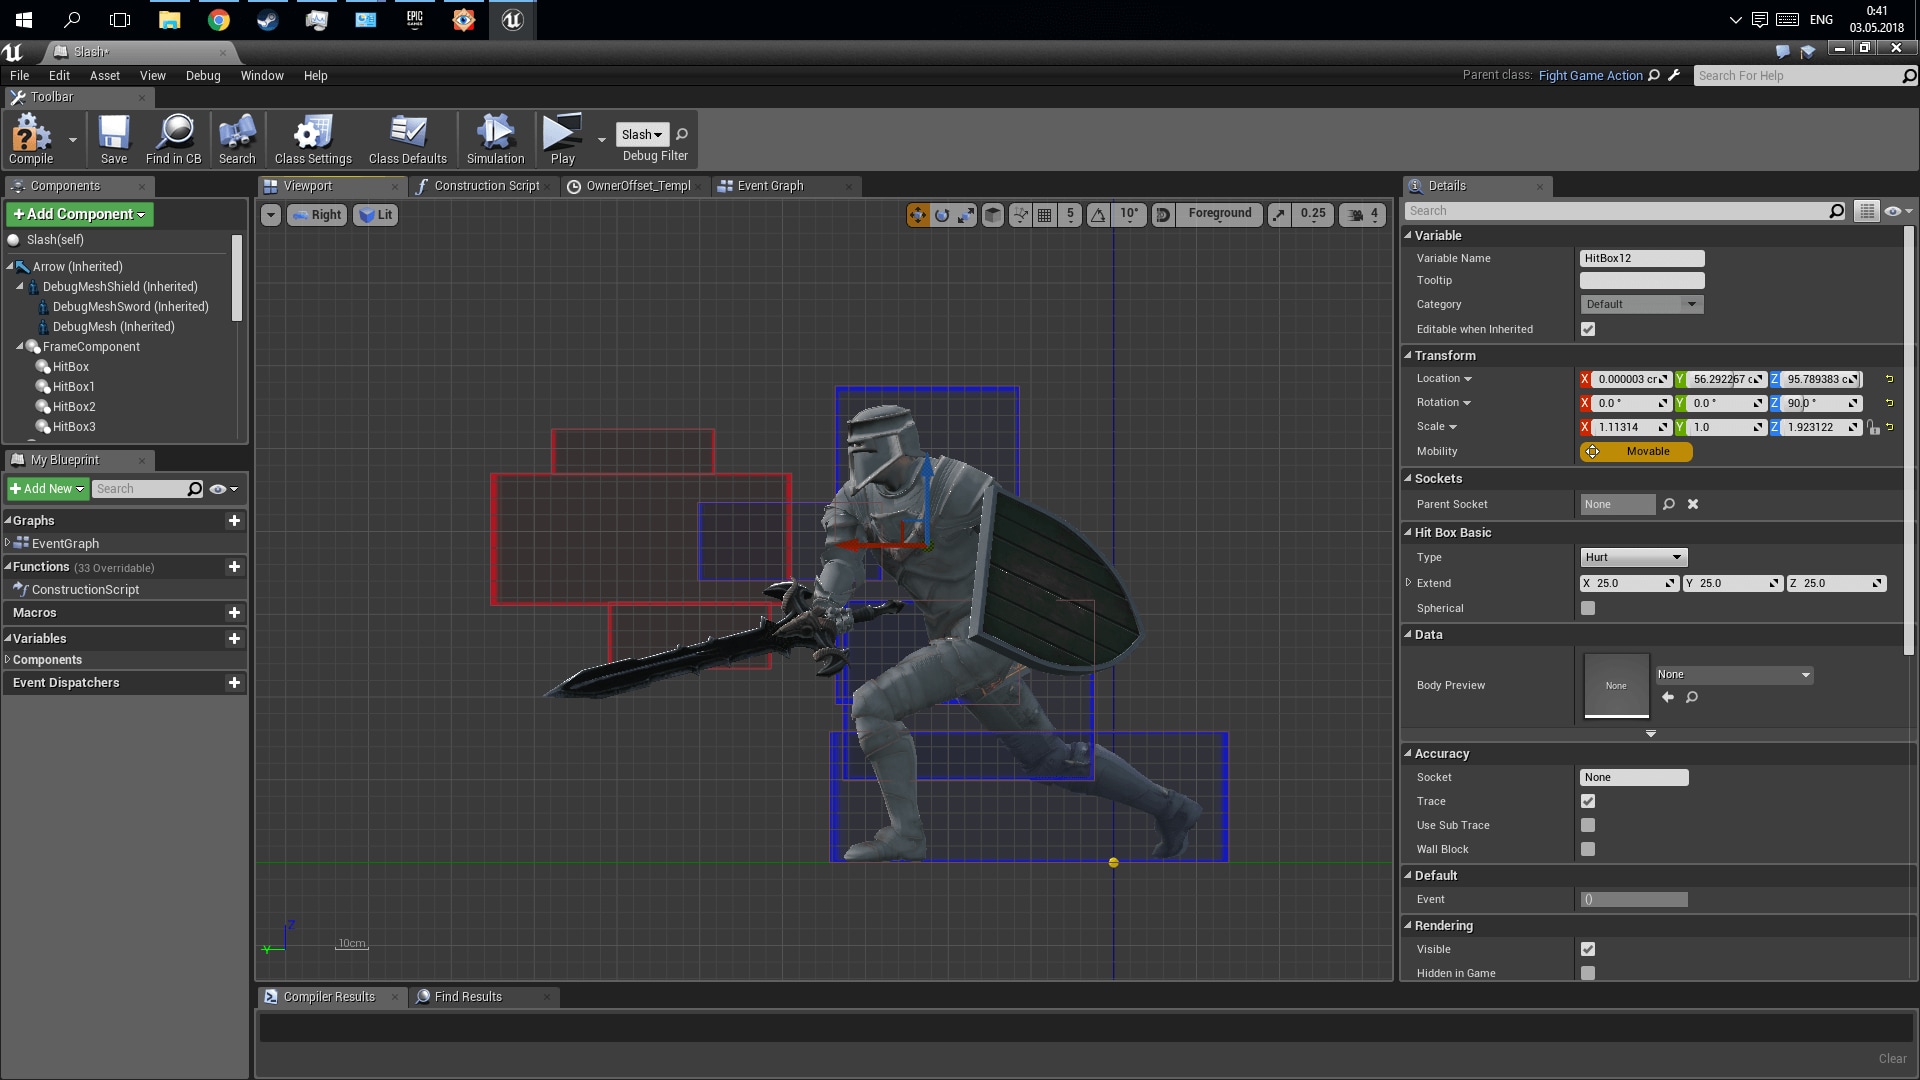Open Class Defaults
Viewport: 1920px width, 1080px height.
click(407, 139)
